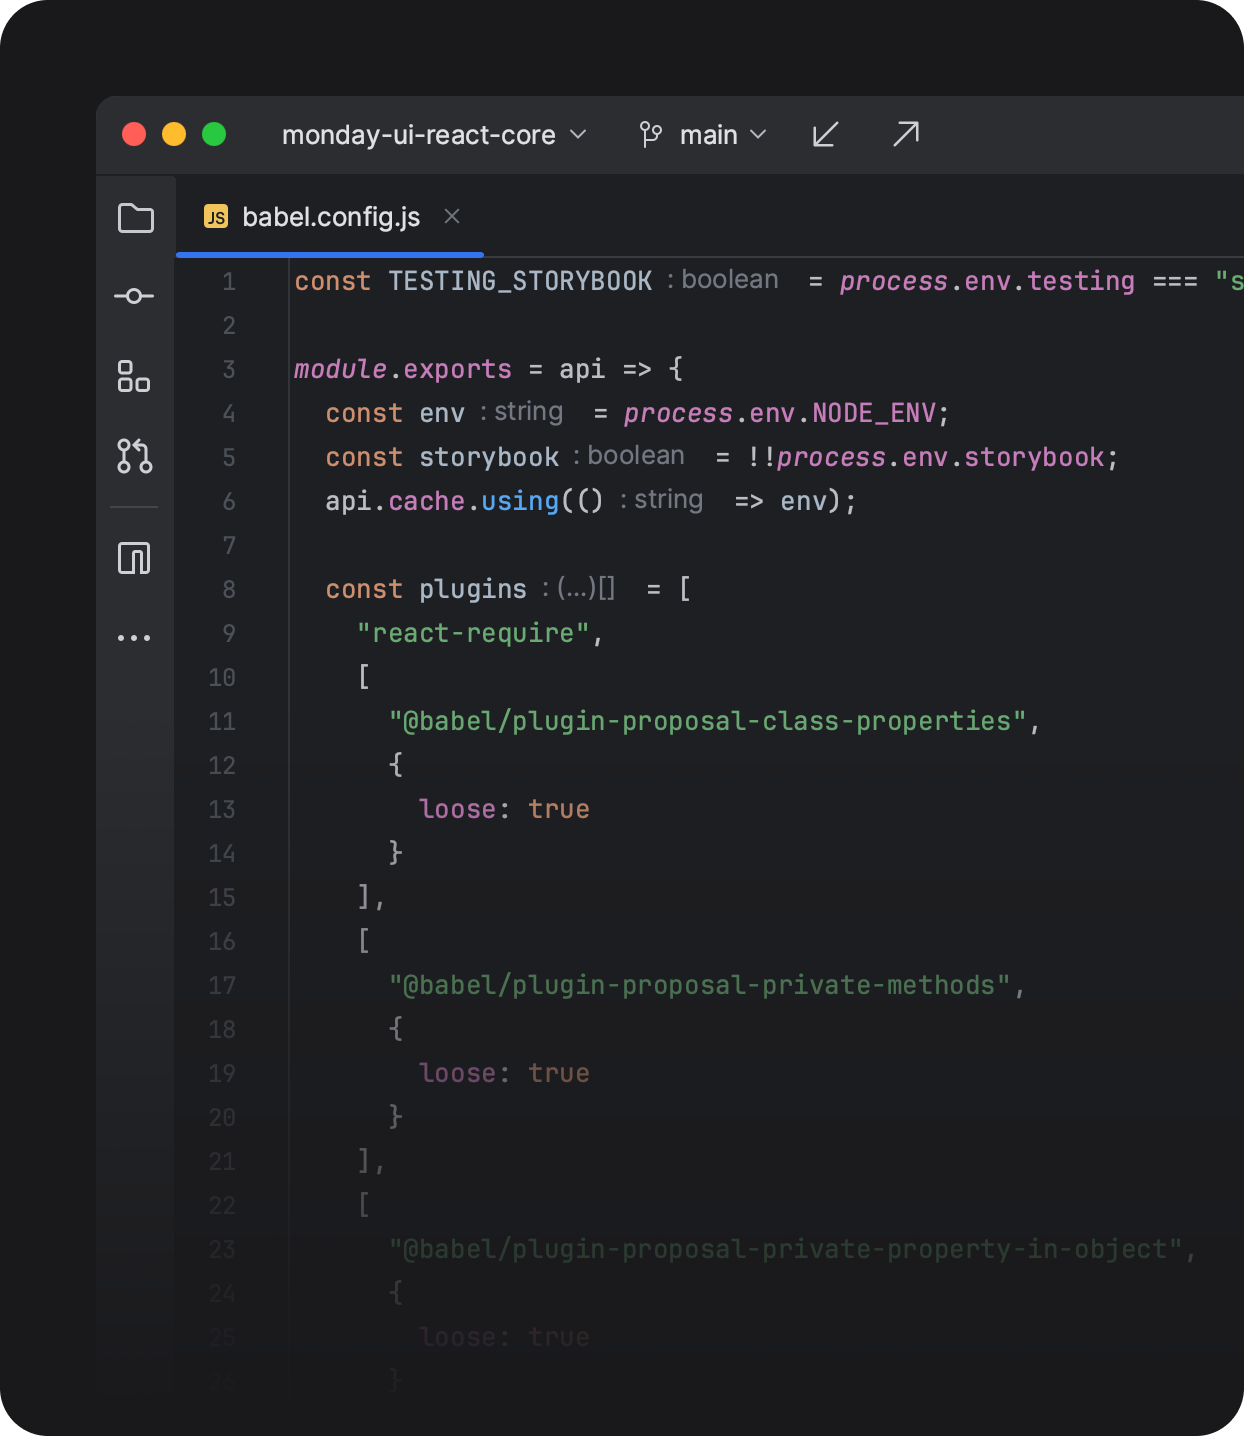
Task: Click the sidebar icon below the separator line
Action: [134, 558]
